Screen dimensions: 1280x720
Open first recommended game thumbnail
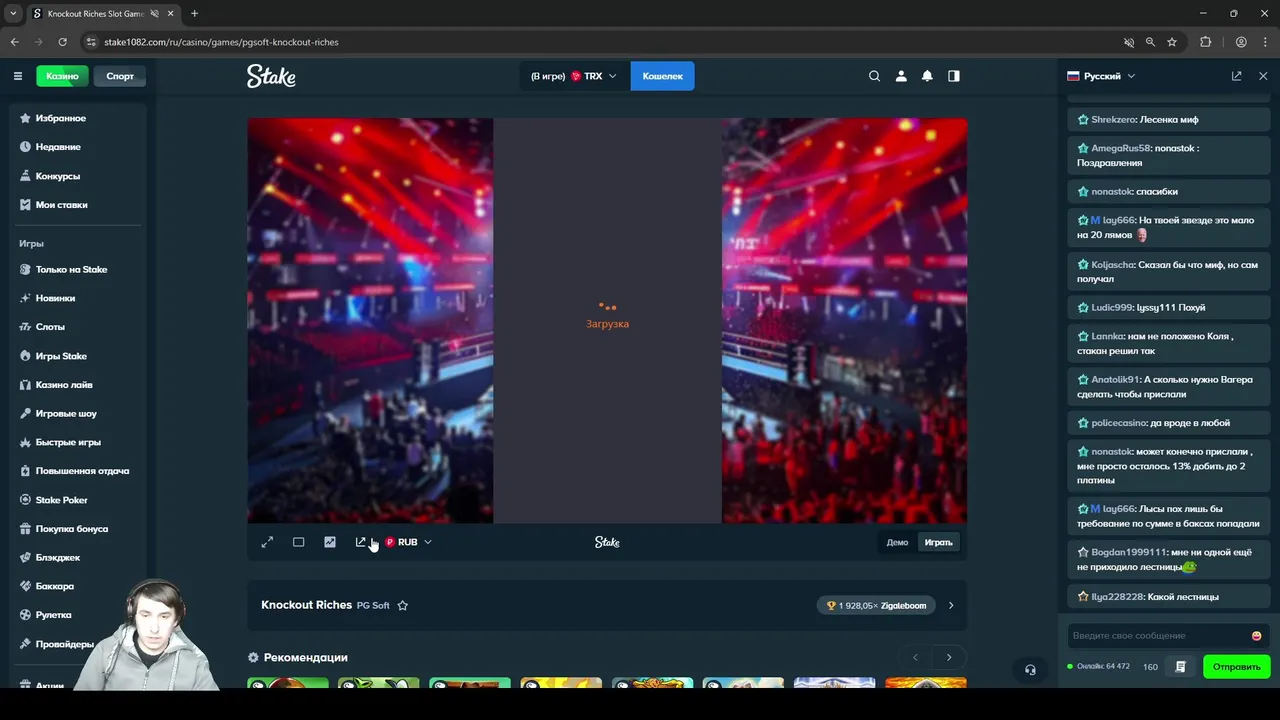(x=288, y=683)
